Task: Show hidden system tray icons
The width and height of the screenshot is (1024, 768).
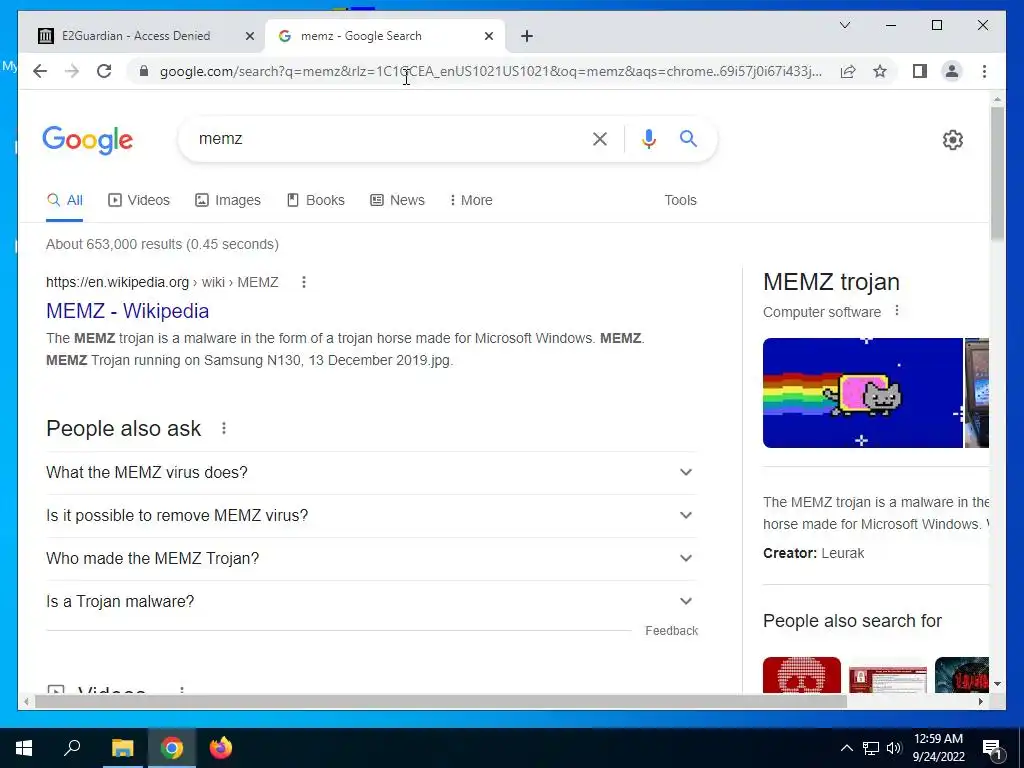Action: tap(846, 748)
